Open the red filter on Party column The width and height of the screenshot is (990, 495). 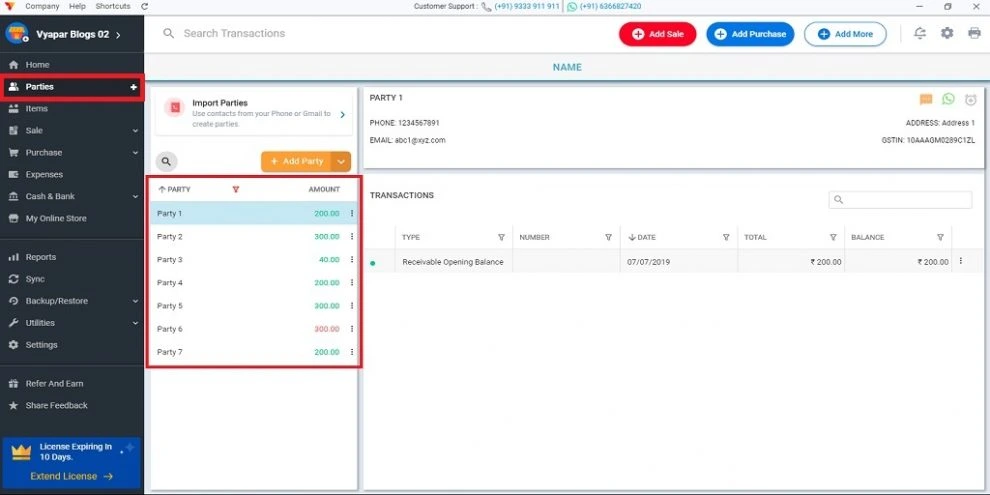pos(236,189)
